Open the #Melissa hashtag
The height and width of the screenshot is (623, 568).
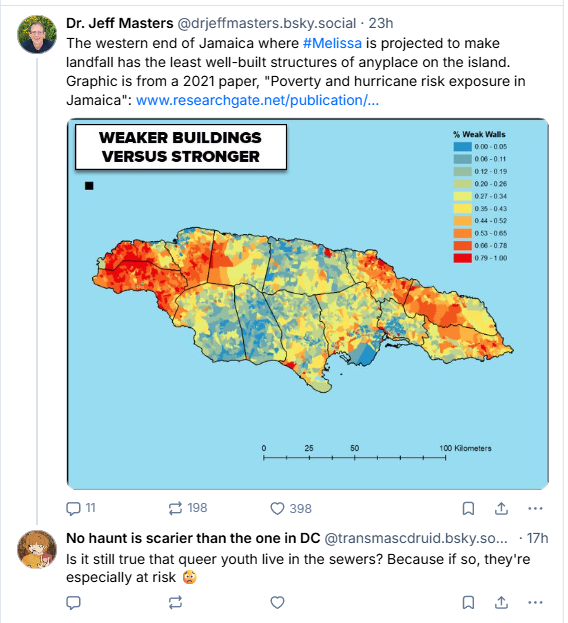[x=332, y=43]
